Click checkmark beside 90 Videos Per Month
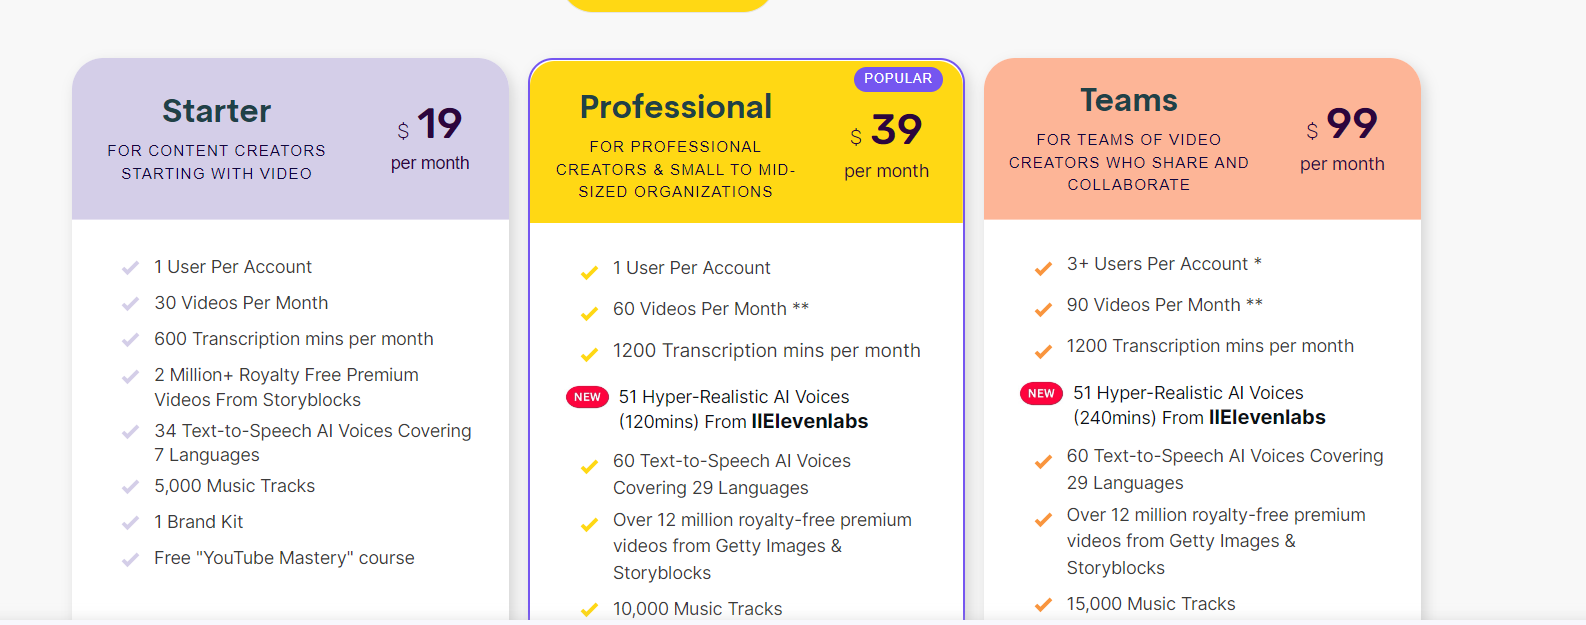The height and width of the screenshot is (625, 1586). (x=1043, y=309)
